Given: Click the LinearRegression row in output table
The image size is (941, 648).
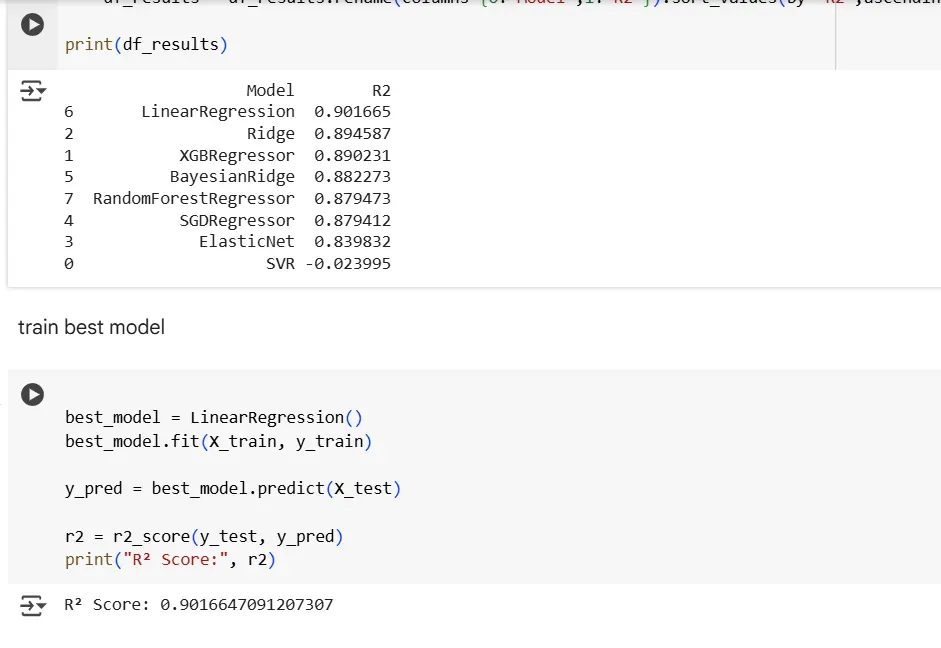Looking at the screenshot, I should pyautogui.click(x=265, y=112).
